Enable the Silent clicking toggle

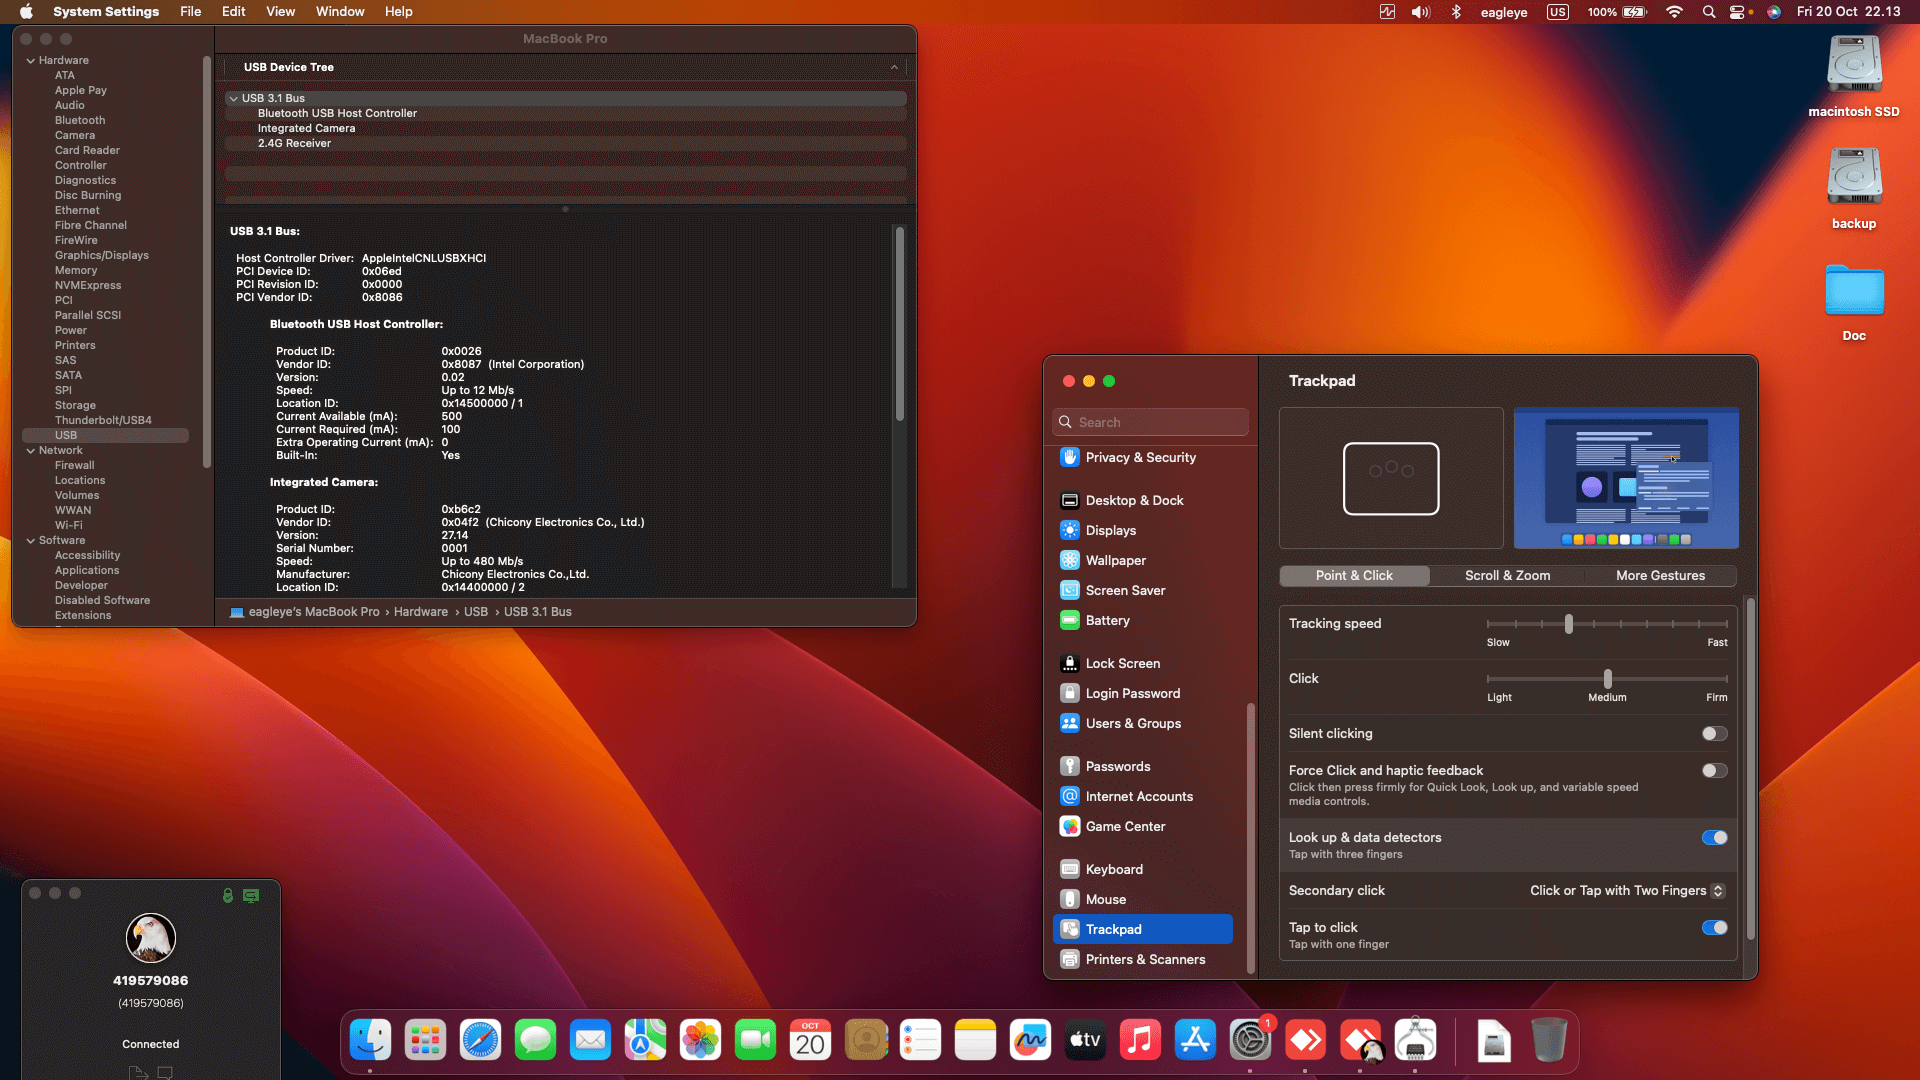pos(1714,734)
